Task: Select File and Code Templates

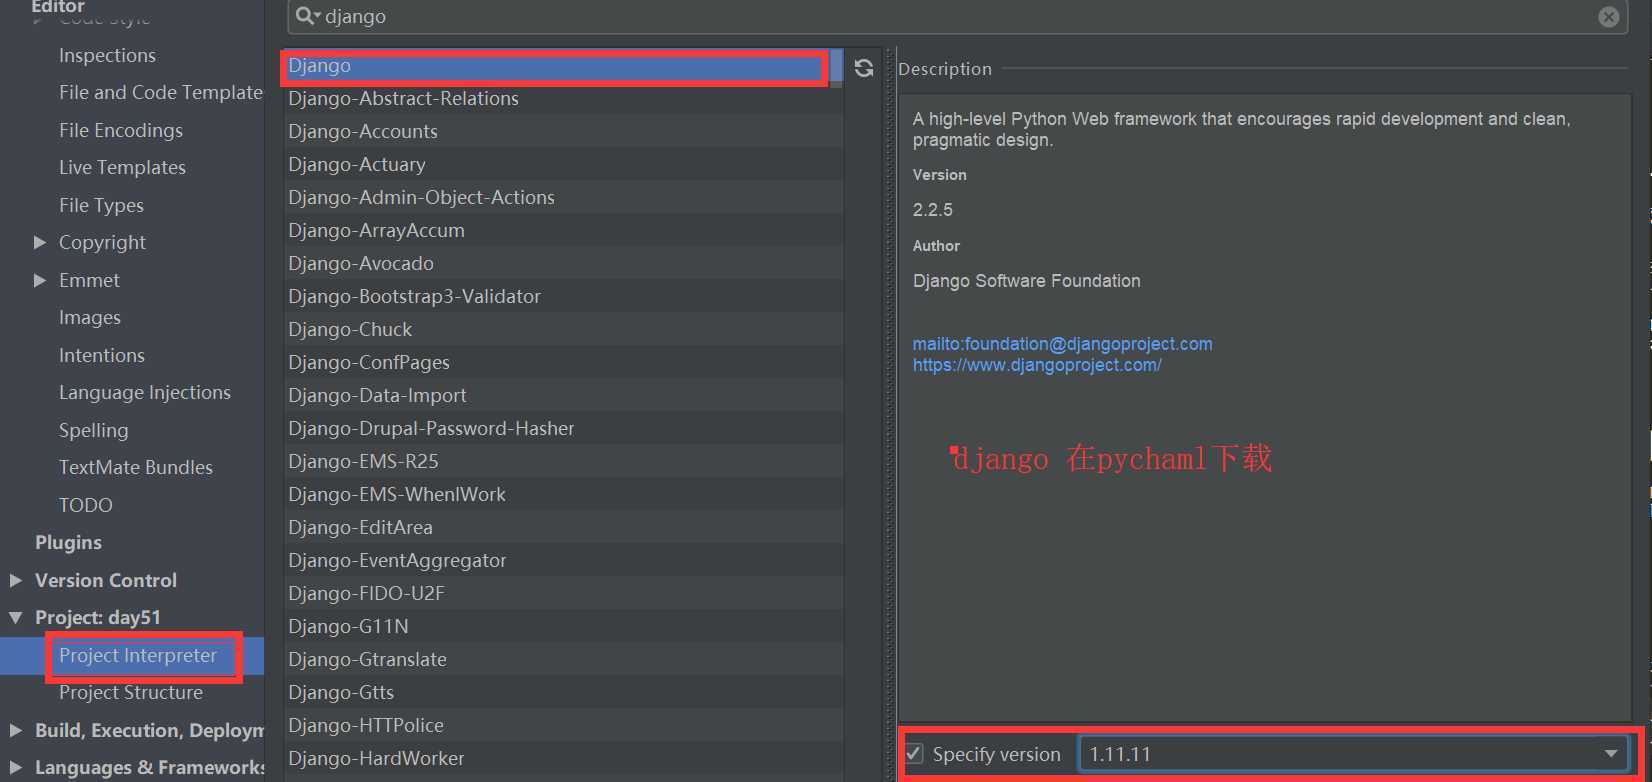Action: click(x=160, y=92)
